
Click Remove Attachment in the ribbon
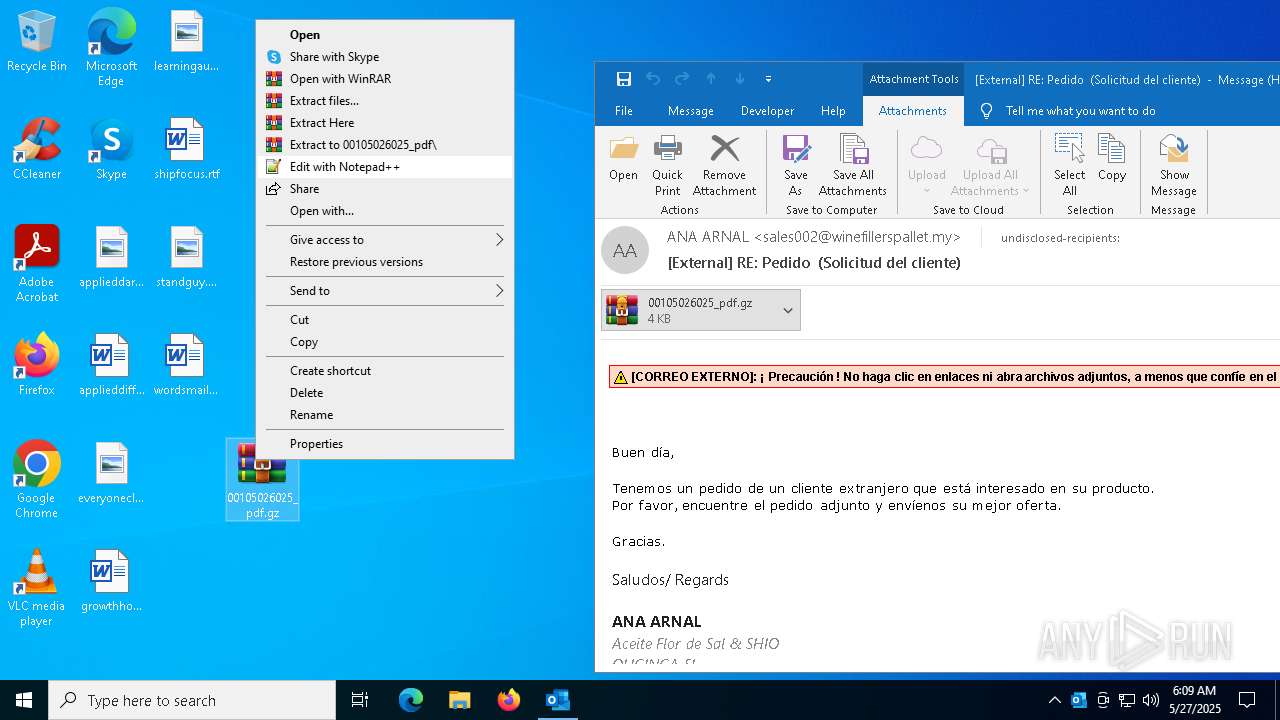click(724, 166)
